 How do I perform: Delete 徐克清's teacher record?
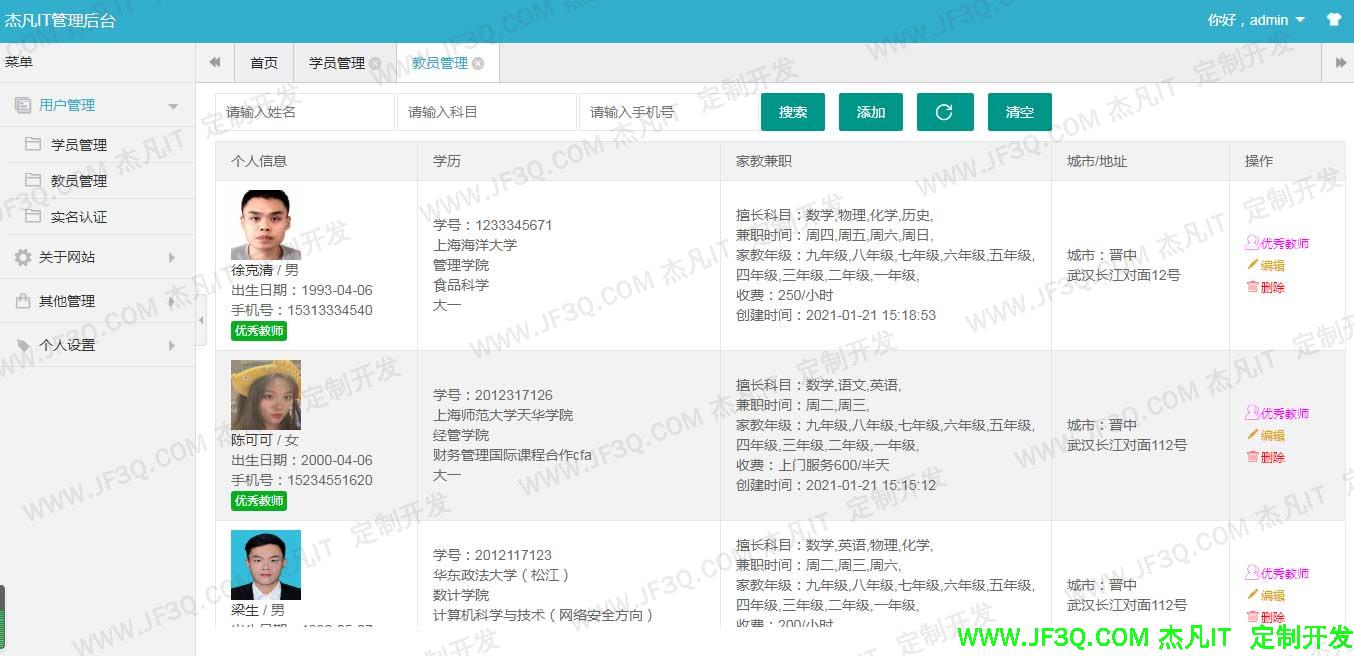pos(1266,287)
